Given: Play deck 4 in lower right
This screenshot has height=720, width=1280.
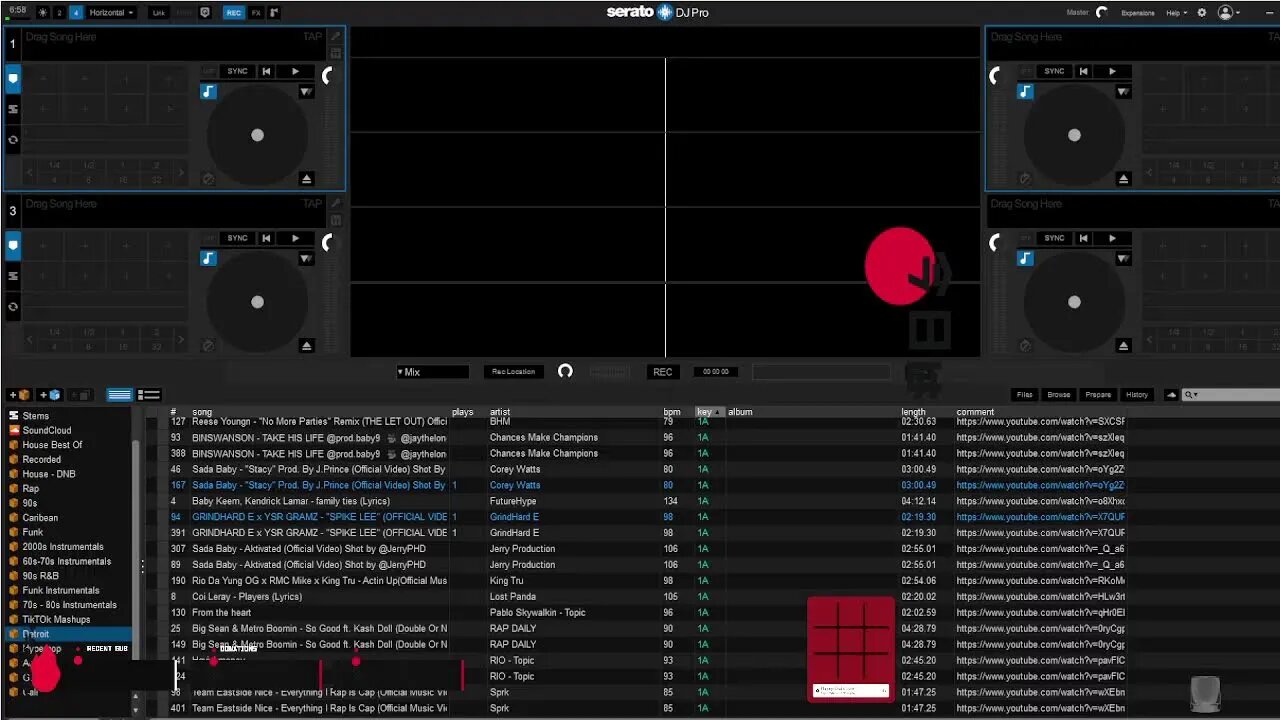Looking at the screenshot, I should pyautogui.click(x=1112, y=238).
